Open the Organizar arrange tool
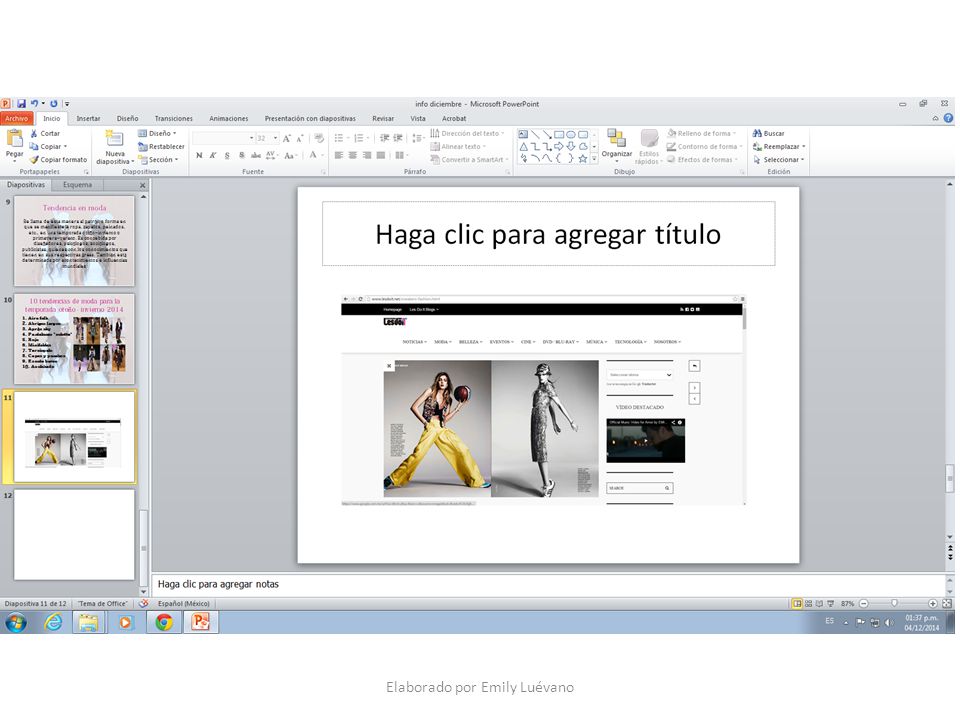Image resolution: width=960 pixels, height=720 pixels. click(x=617, y=146)
